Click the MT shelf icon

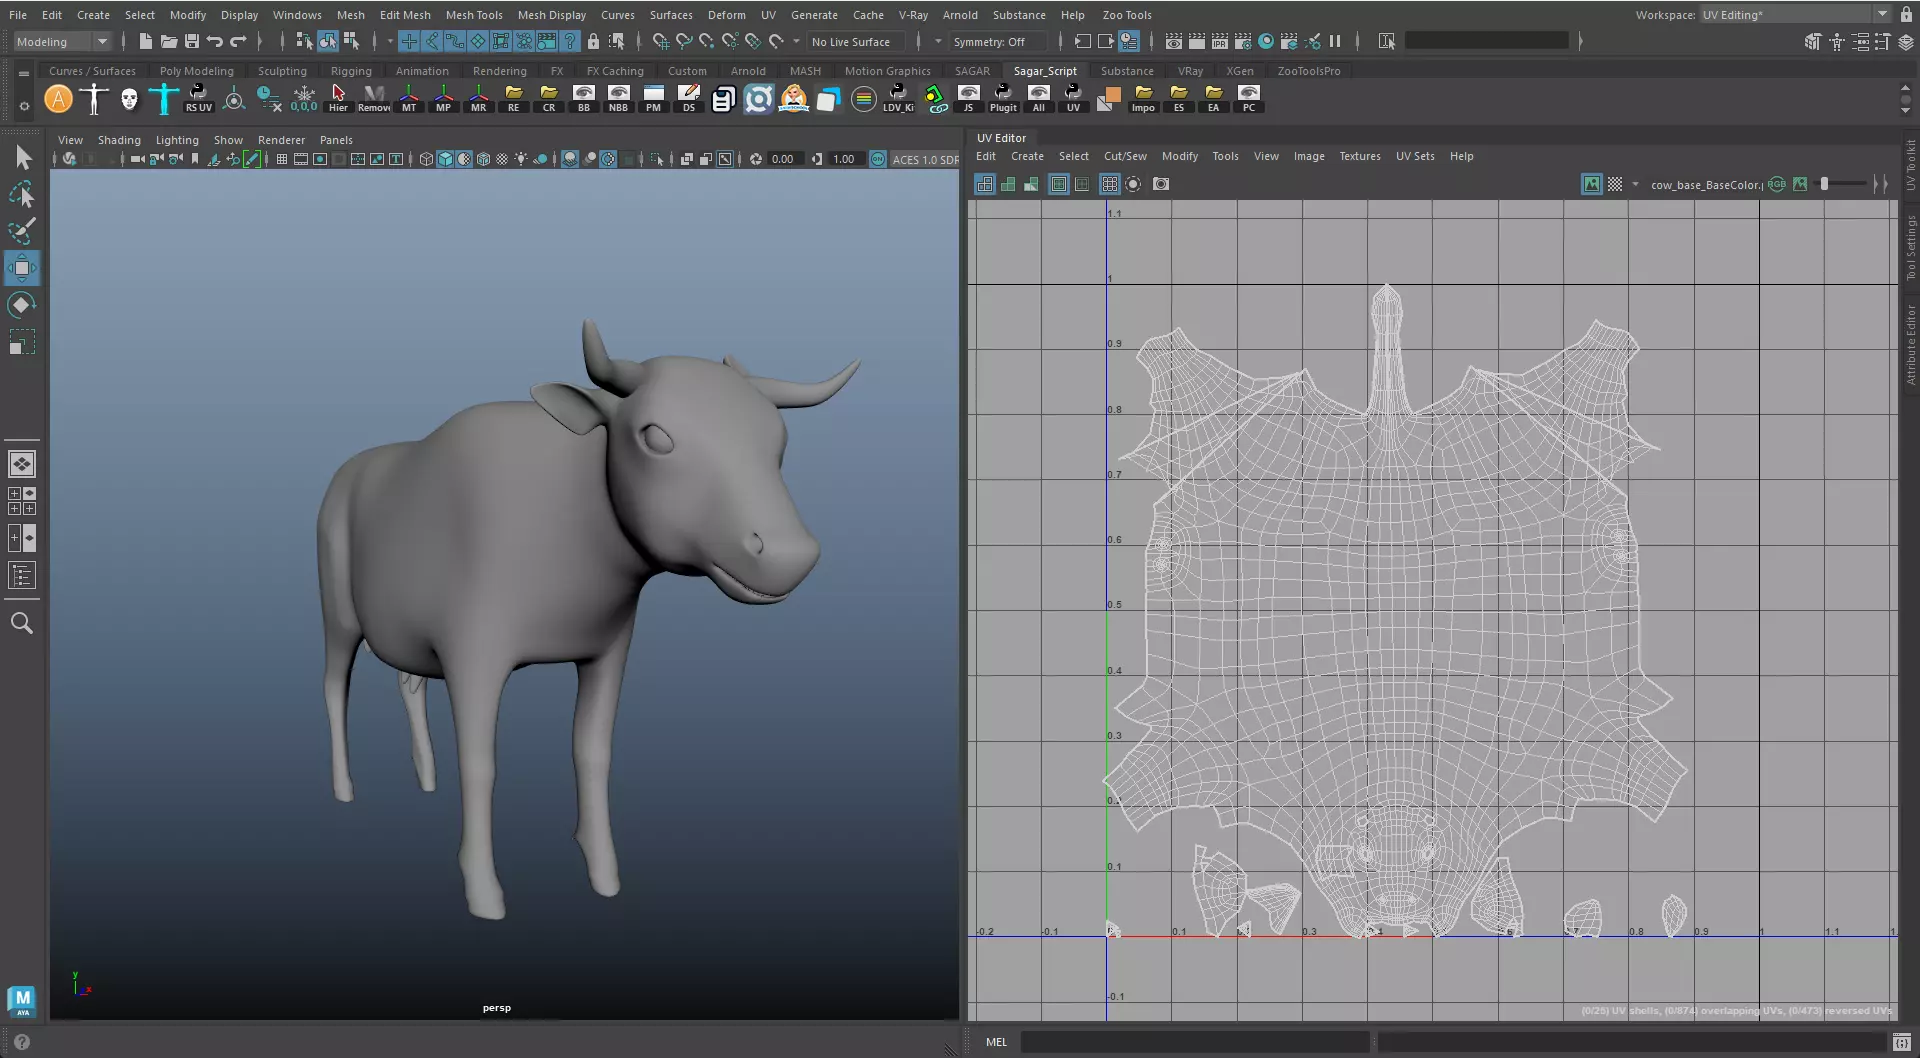point(409,98)
